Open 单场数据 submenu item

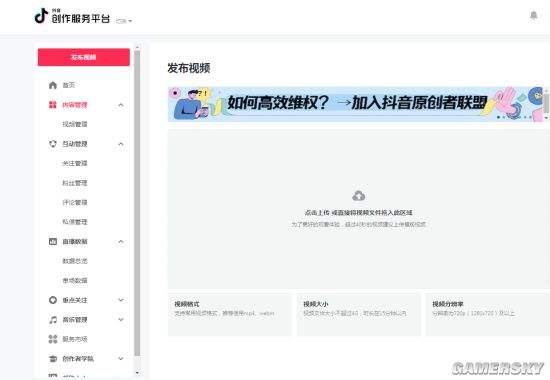click(75, 280)
